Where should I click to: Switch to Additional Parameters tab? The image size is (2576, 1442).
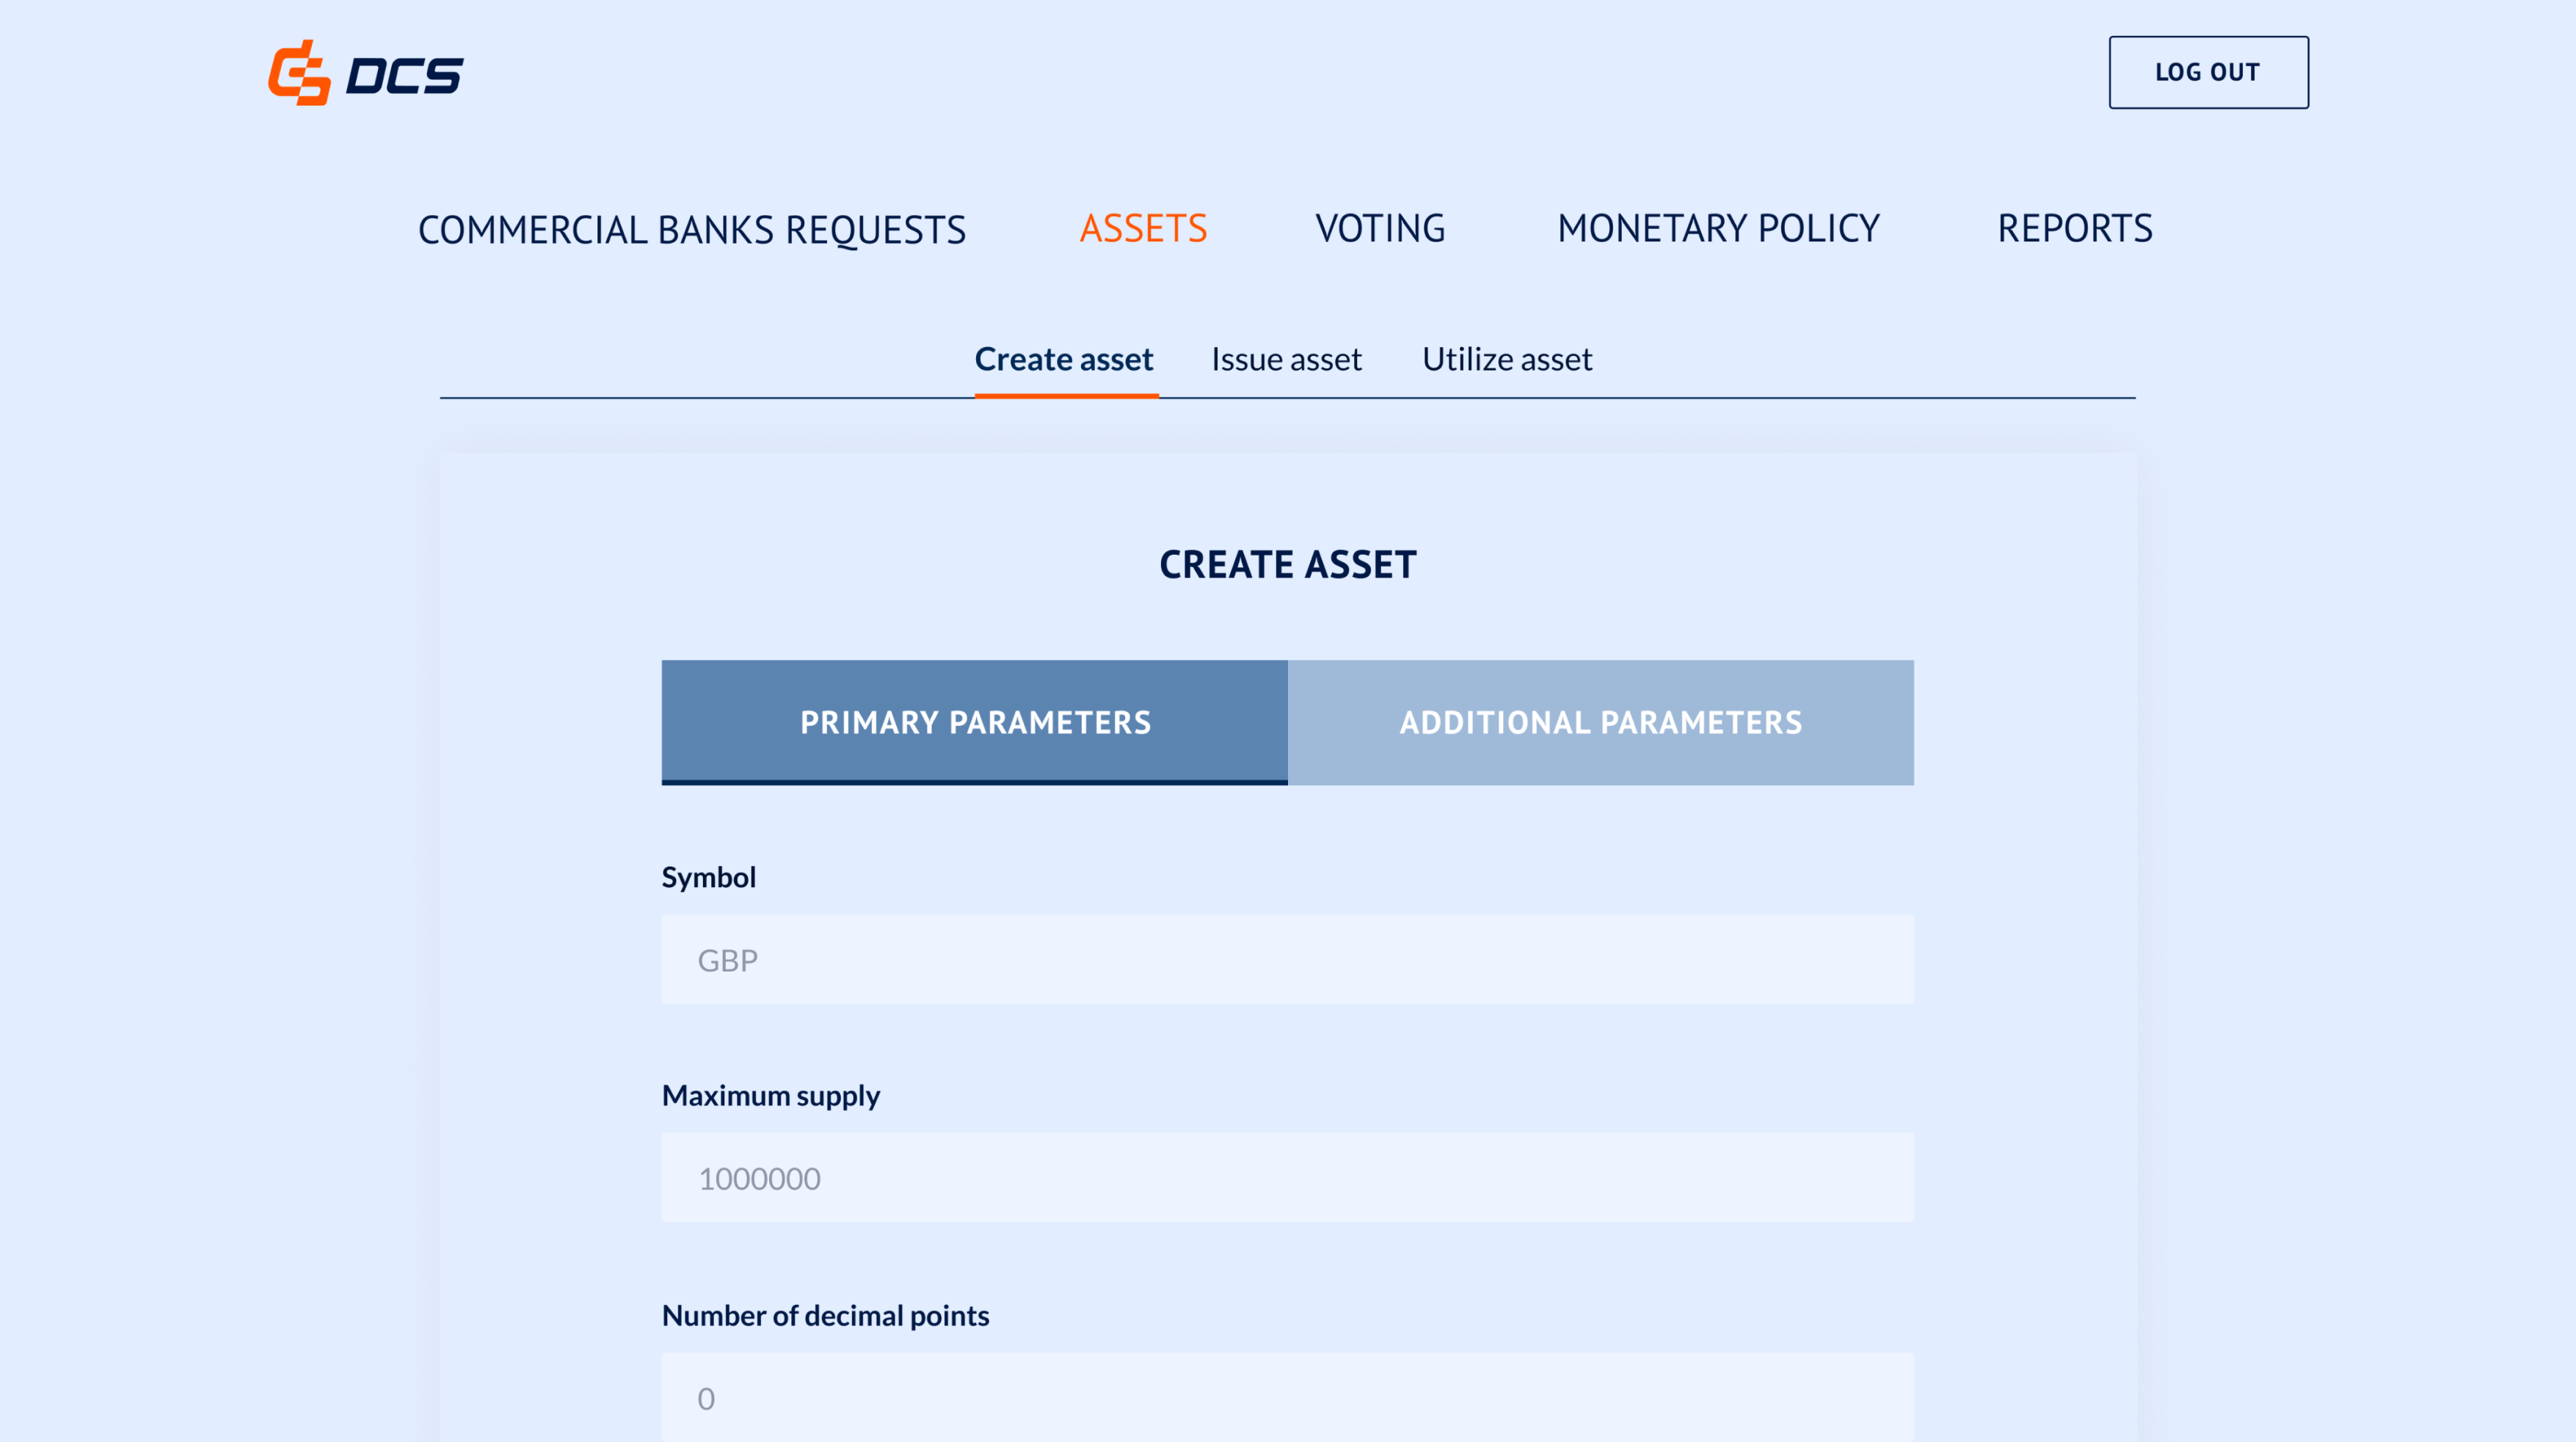1600,722
